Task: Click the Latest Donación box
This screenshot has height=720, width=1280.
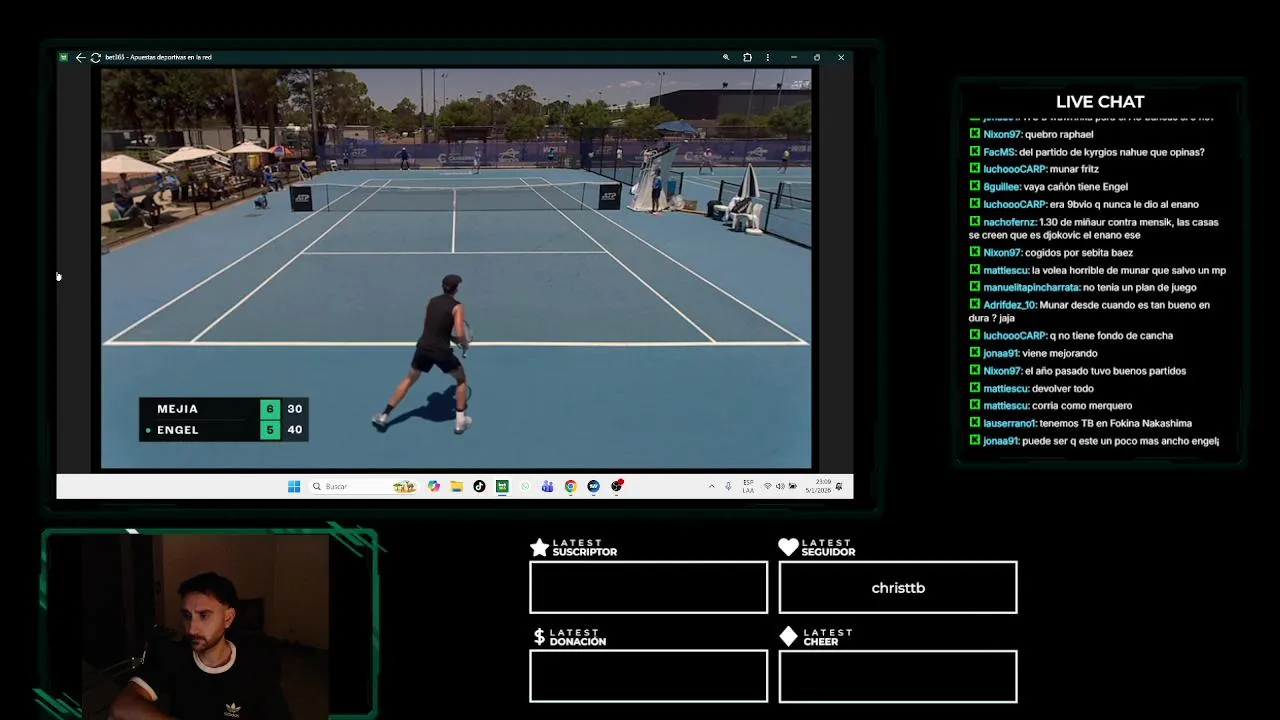Action: (648, 676)
